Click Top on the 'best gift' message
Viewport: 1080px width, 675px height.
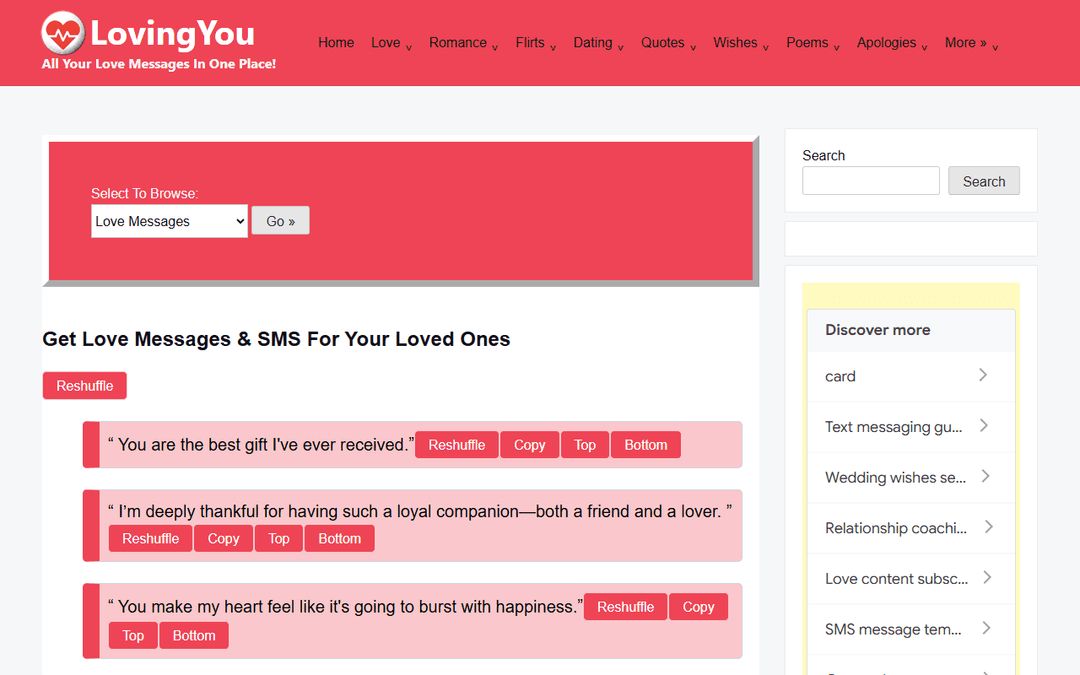[x=585, y=445]
